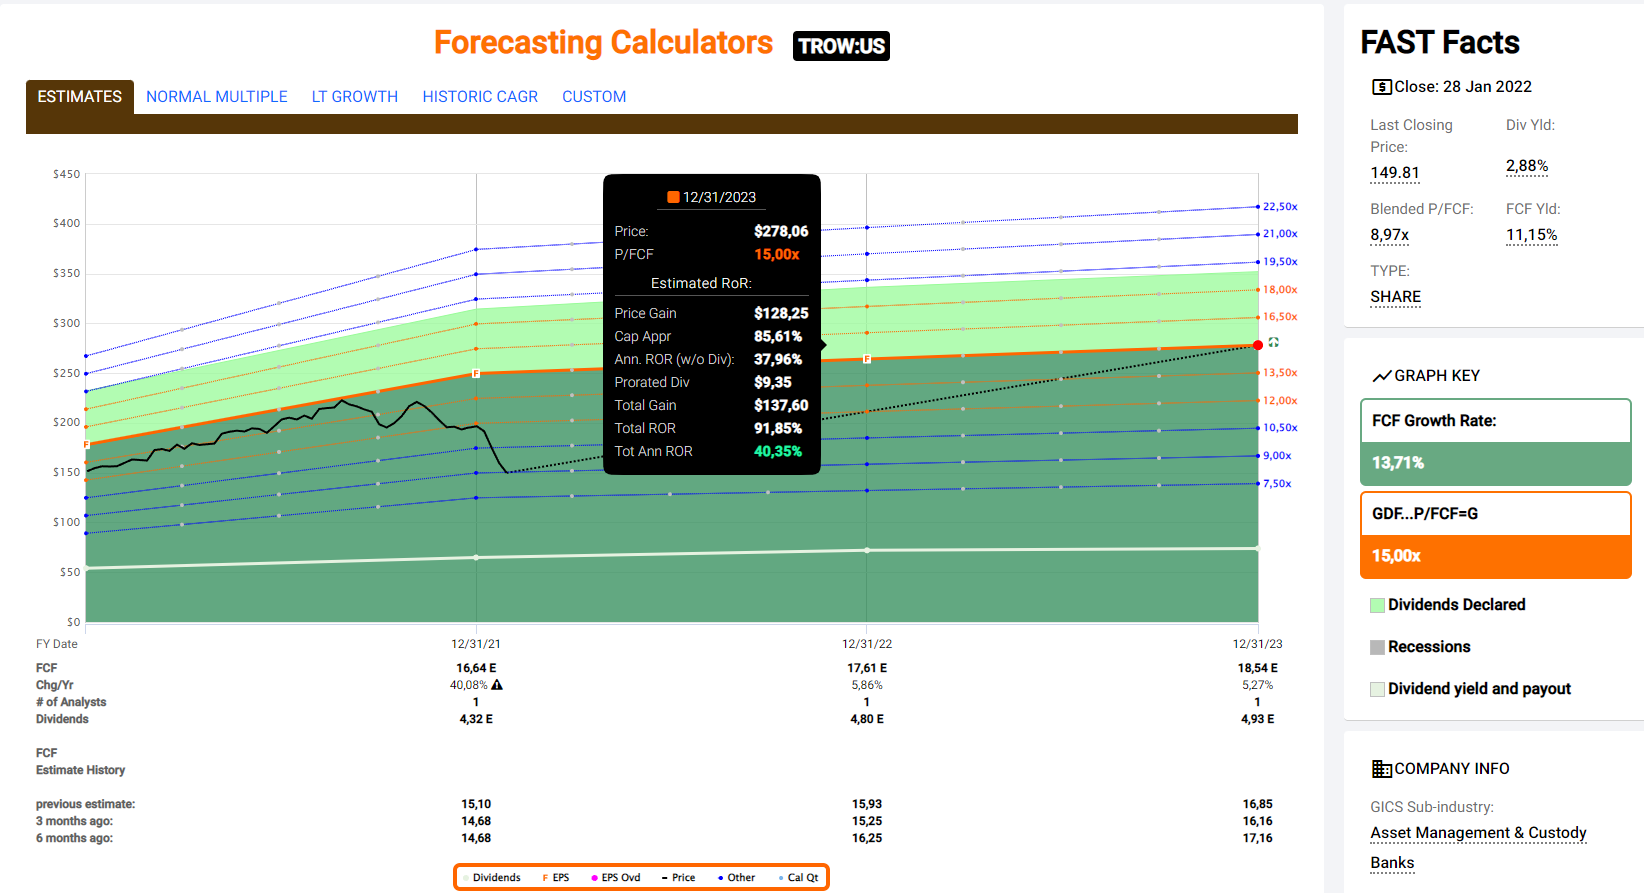Screen dimensions: 1644x893
Task: Toggle the Dividends Declared graph key
Action: tap(1378, 605)
